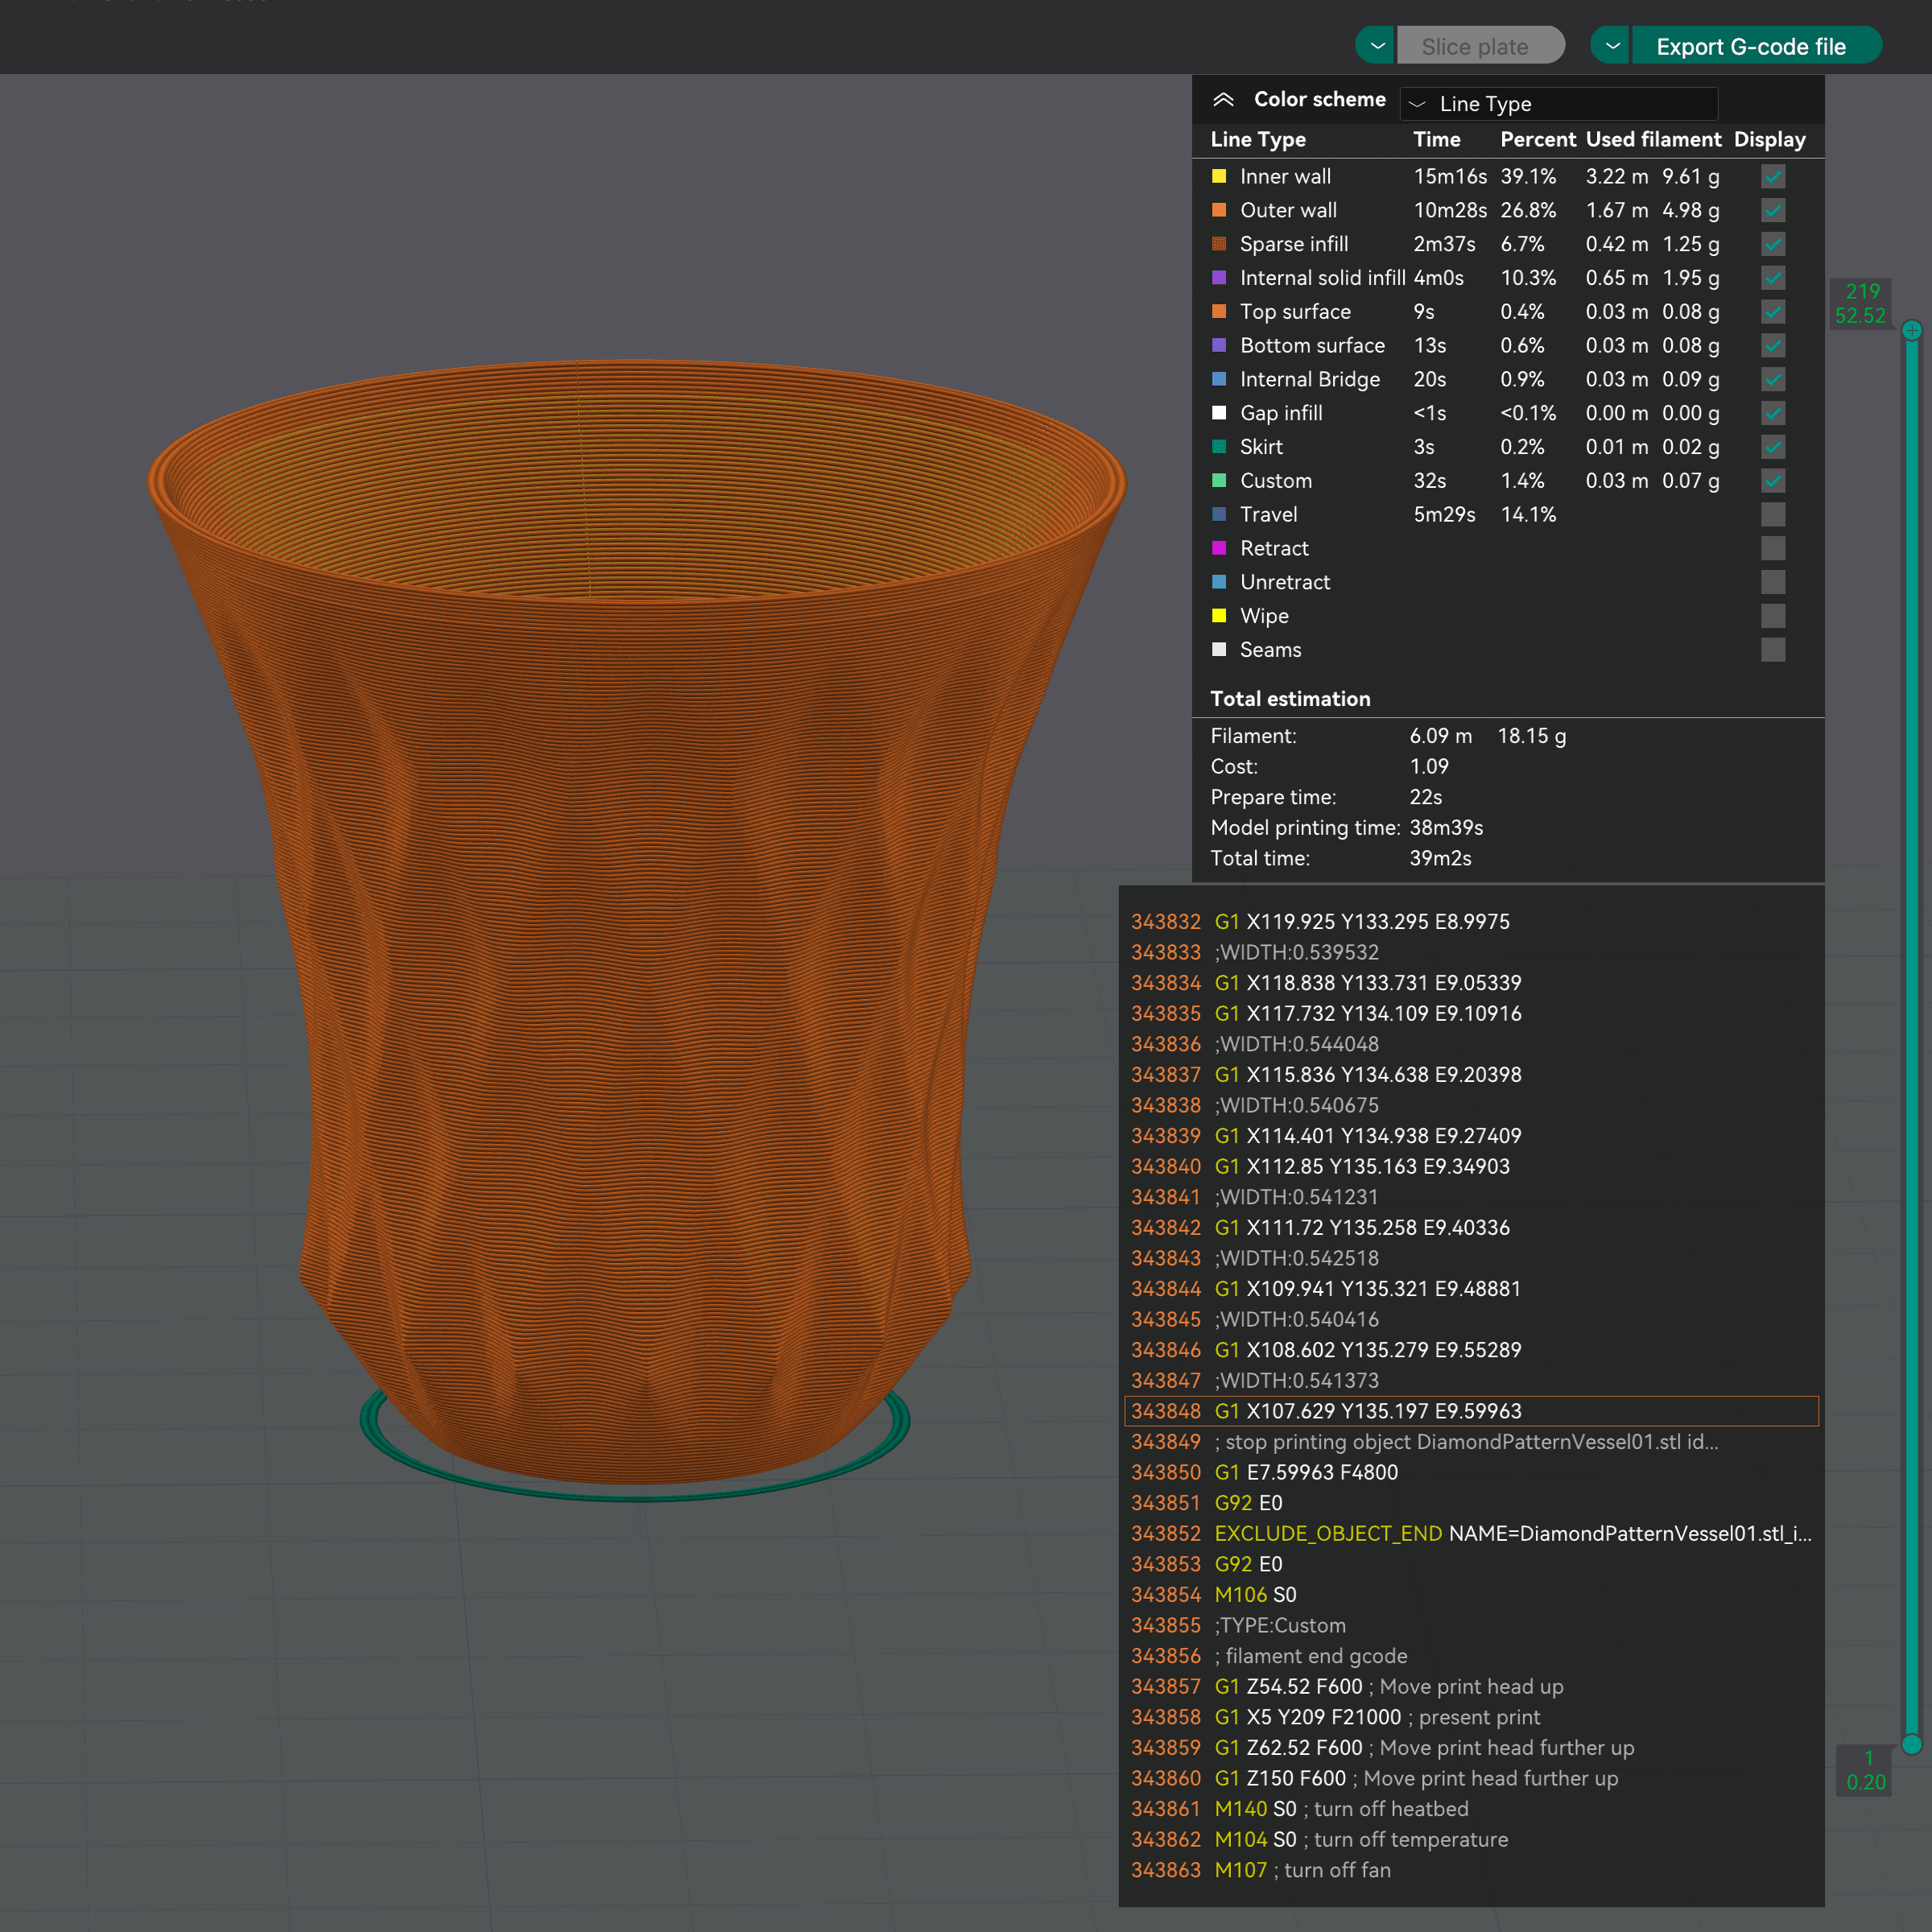Toggle Custom display checkbox

point(1772,481)
